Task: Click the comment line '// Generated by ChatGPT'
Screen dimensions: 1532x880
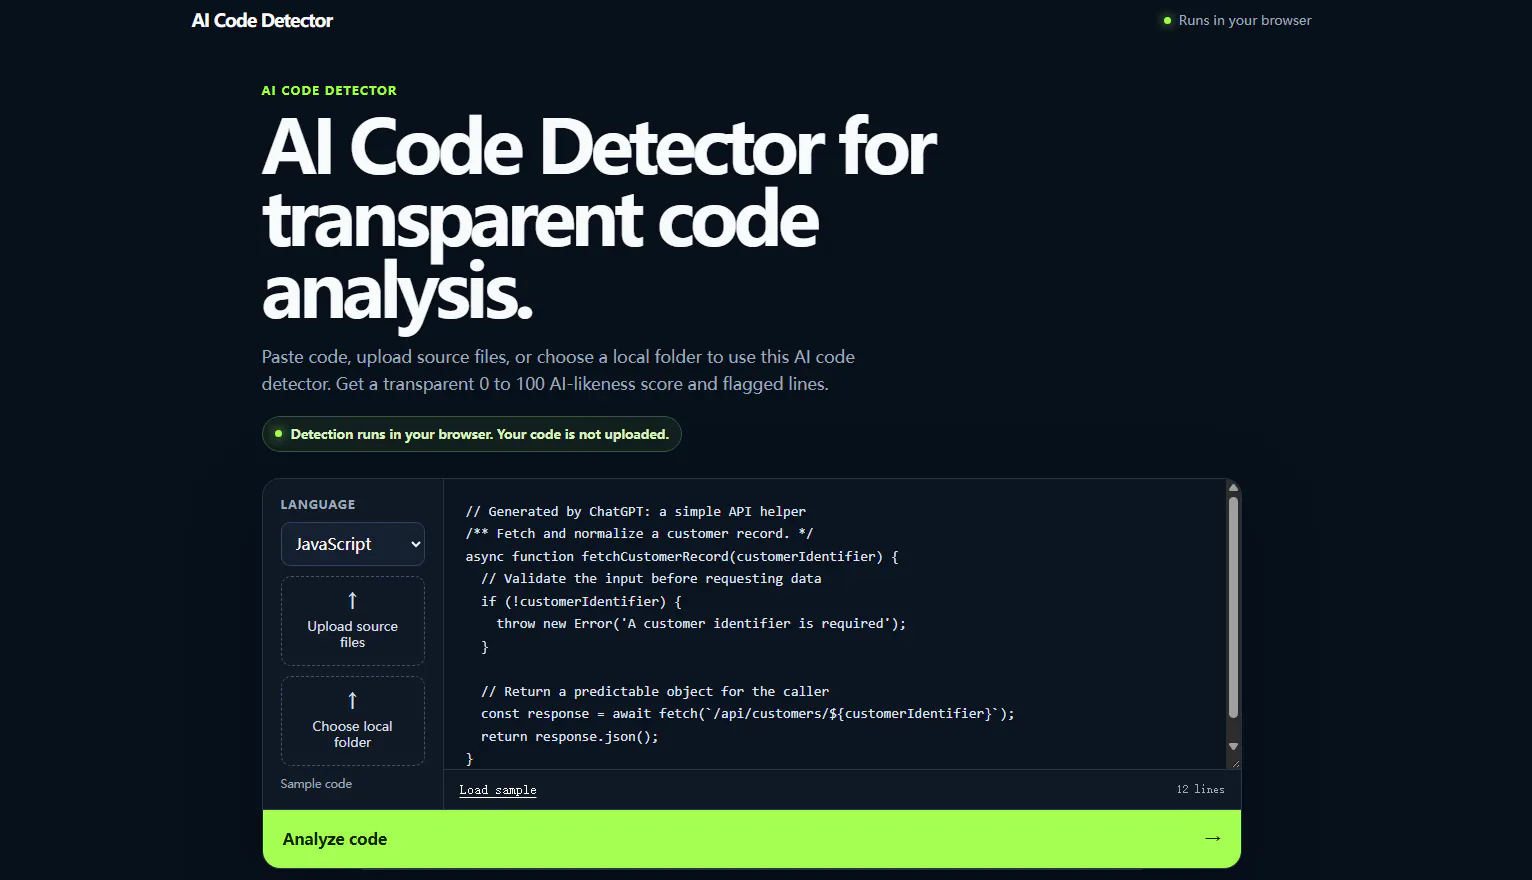Action: point(636,512)
